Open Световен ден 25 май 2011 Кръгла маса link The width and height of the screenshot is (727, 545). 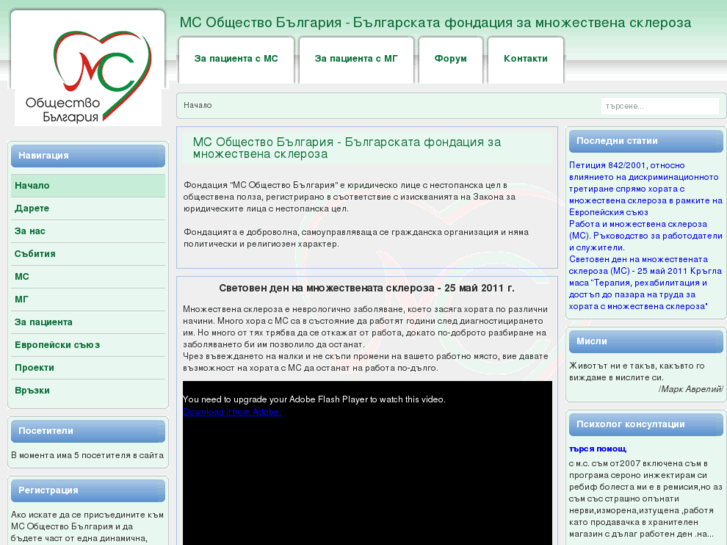[x=645, y=283]
